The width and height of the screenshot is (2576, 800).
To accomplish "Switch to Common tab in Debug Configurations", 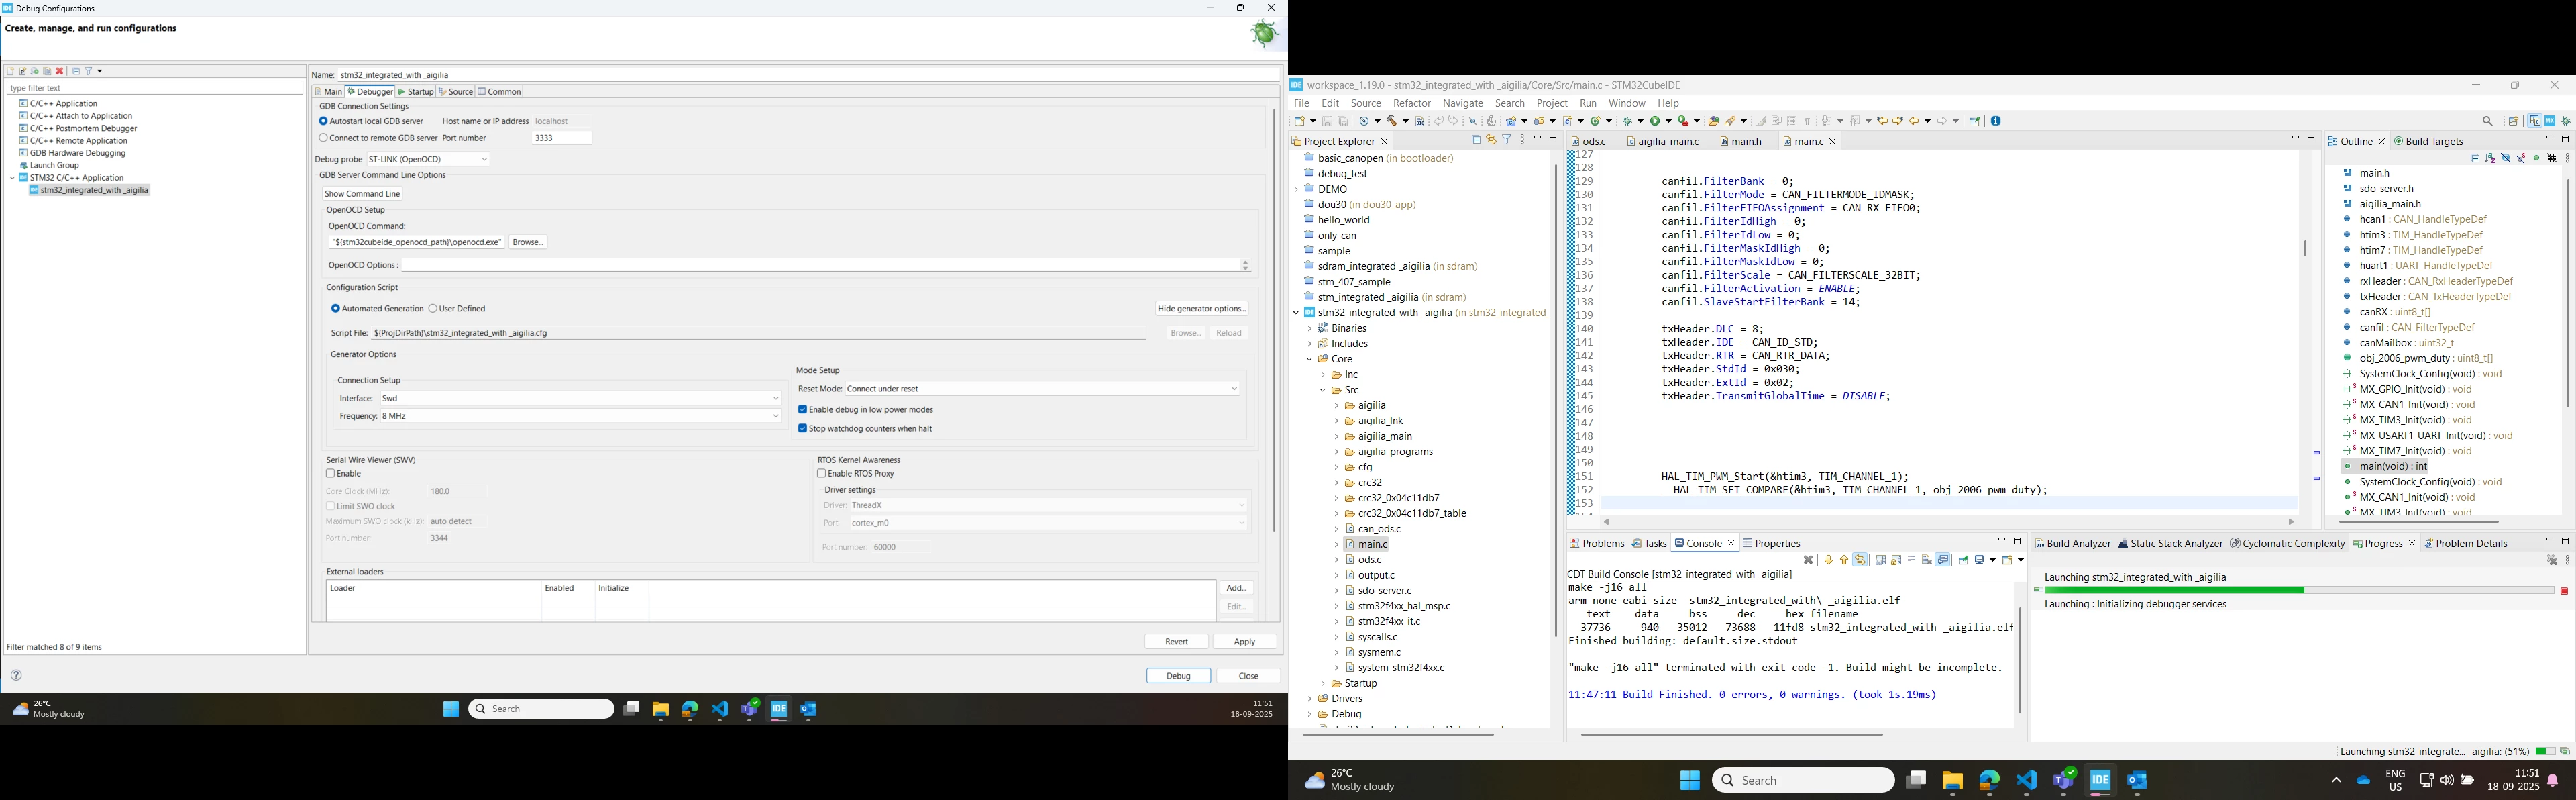I will tap(500, 92).
